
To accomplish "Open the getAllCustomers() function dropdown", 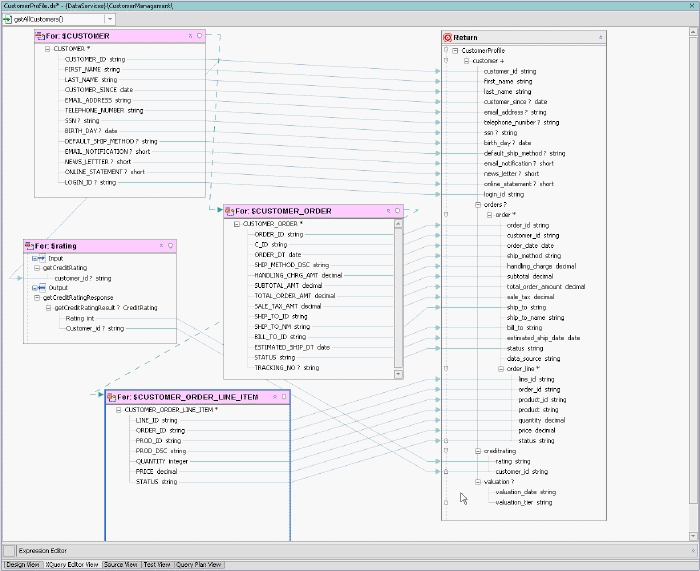I will [x=110, y=19].
